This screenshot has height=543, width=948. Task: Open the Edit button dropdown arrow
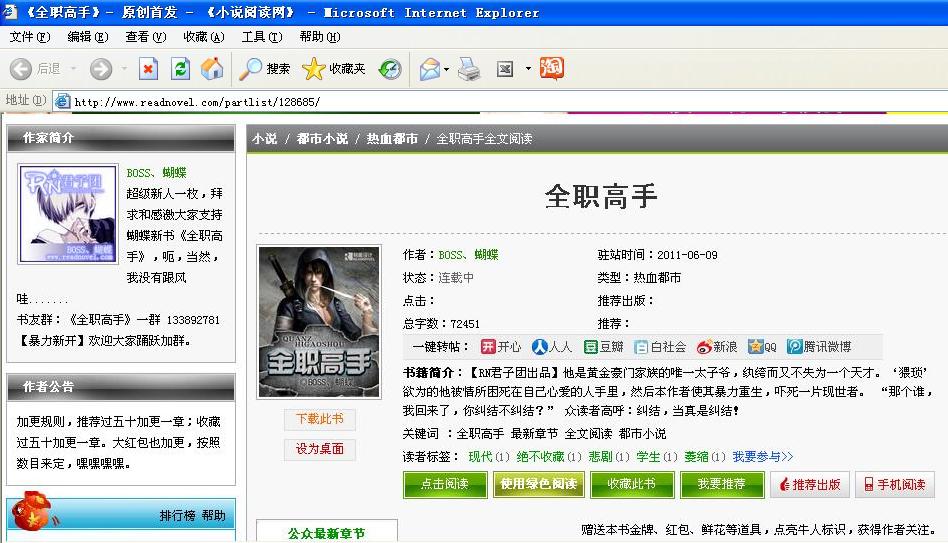528,69
